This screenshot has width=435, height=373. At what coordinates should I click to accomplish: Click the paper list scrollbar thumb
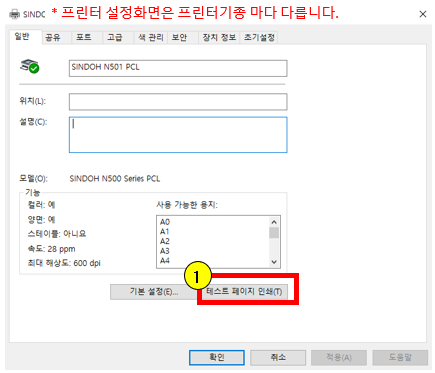coord(274,233)
